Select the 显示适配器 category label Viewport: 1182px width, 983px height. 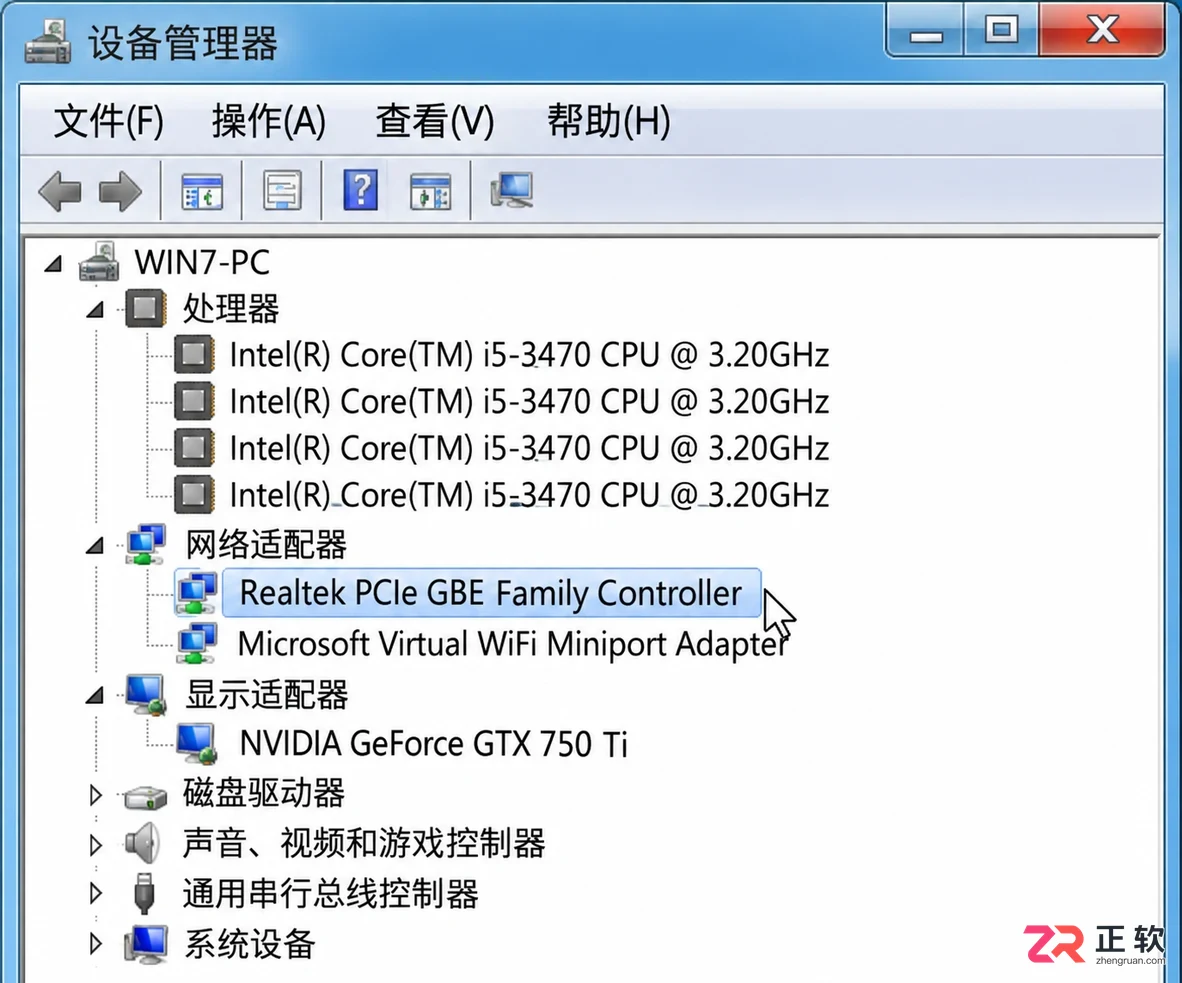point(266,694)
